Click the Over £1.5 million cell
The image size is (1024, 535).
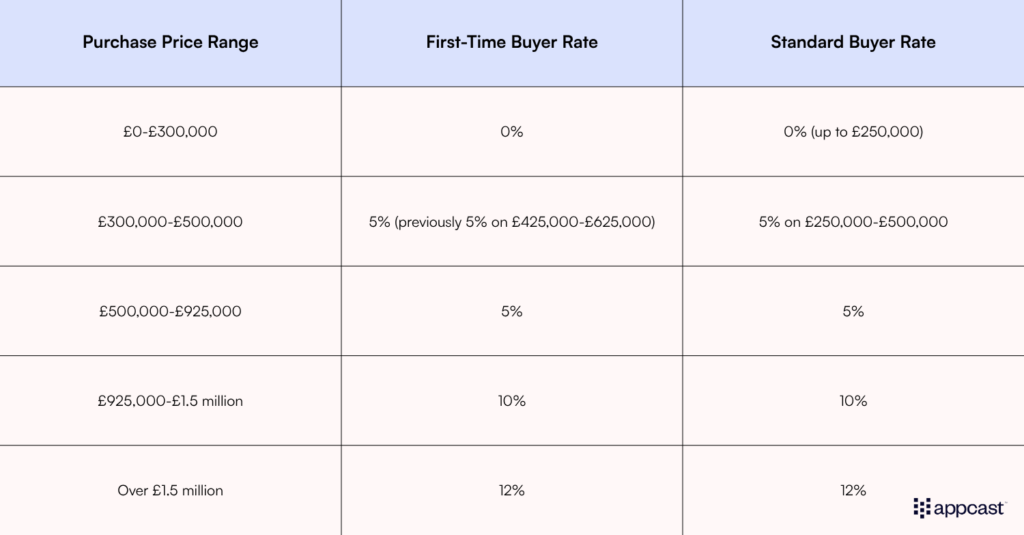170,490
